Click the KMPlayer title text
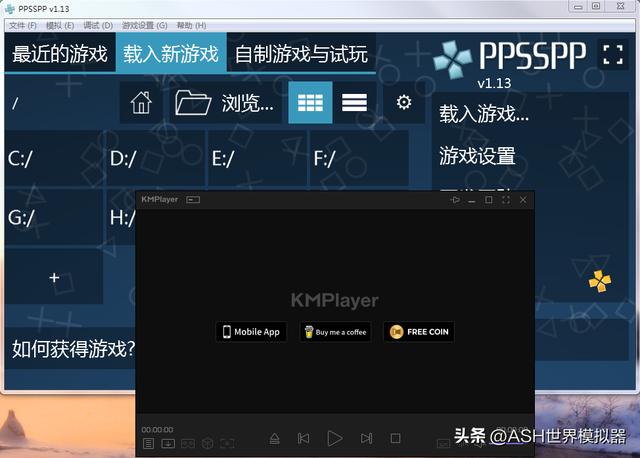The width and height of the screenshot is (640, 458). [x=160, y=200]
